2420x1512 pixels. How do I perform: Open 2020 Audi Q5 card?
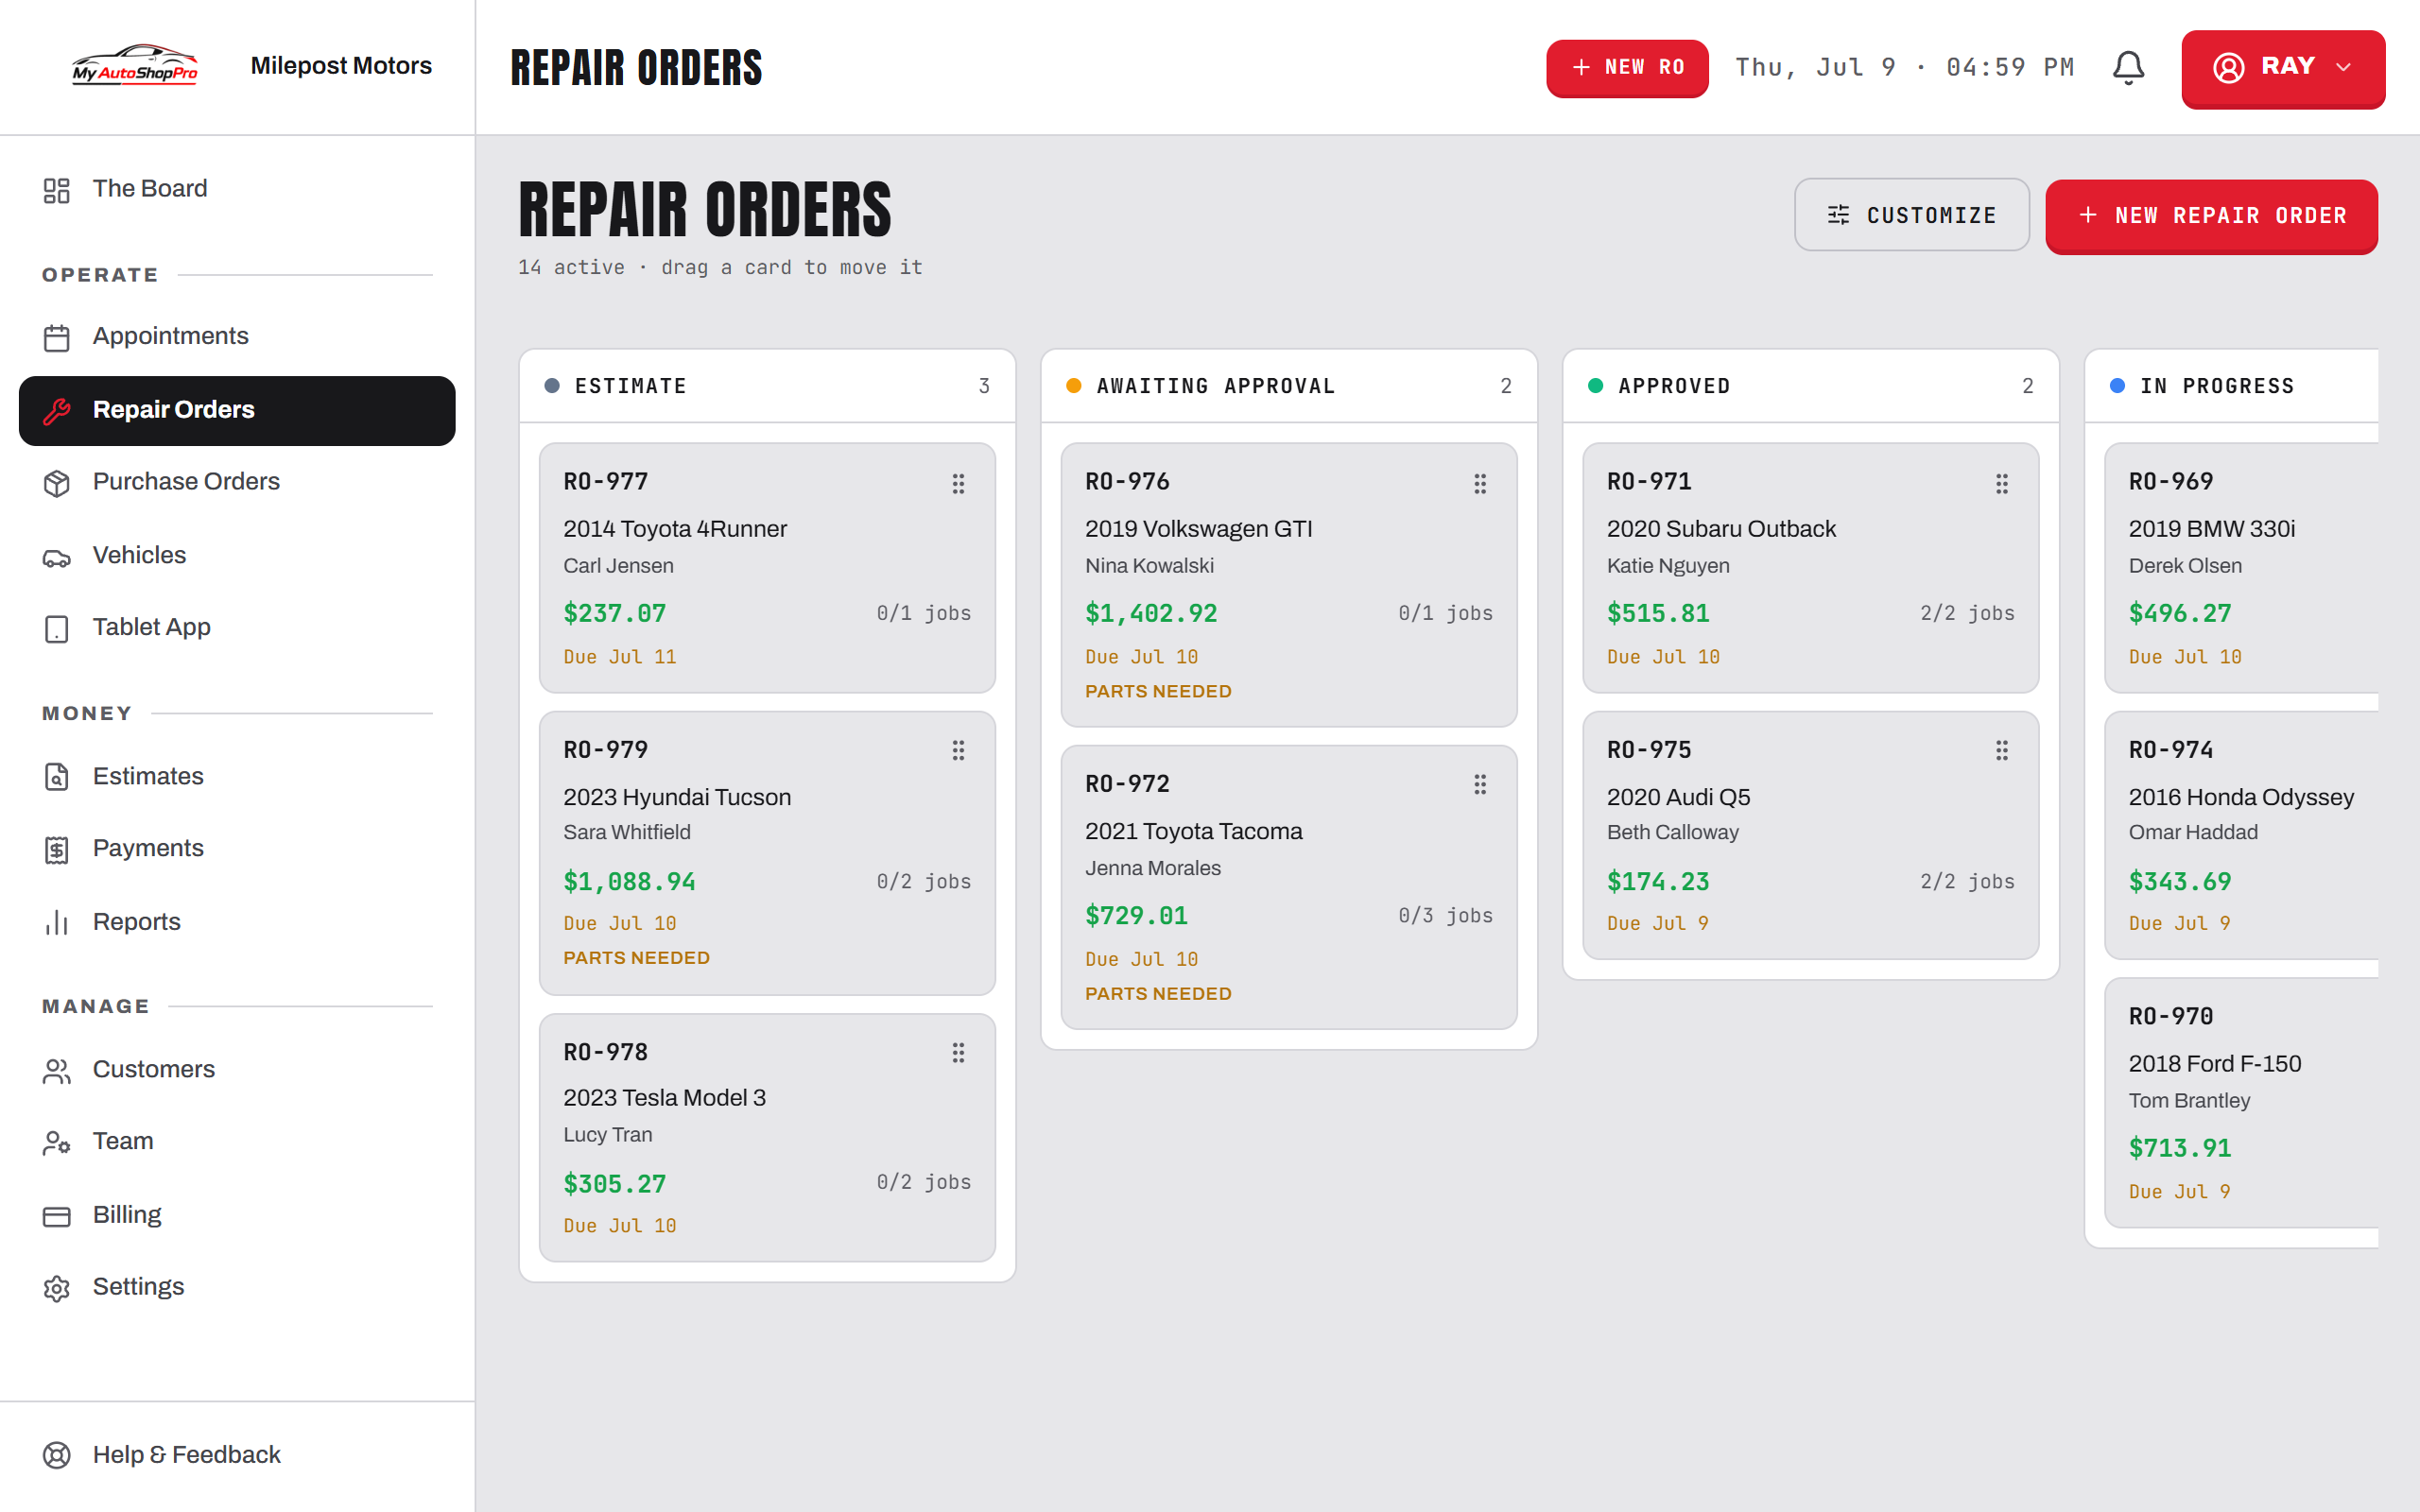[1811, 835]
